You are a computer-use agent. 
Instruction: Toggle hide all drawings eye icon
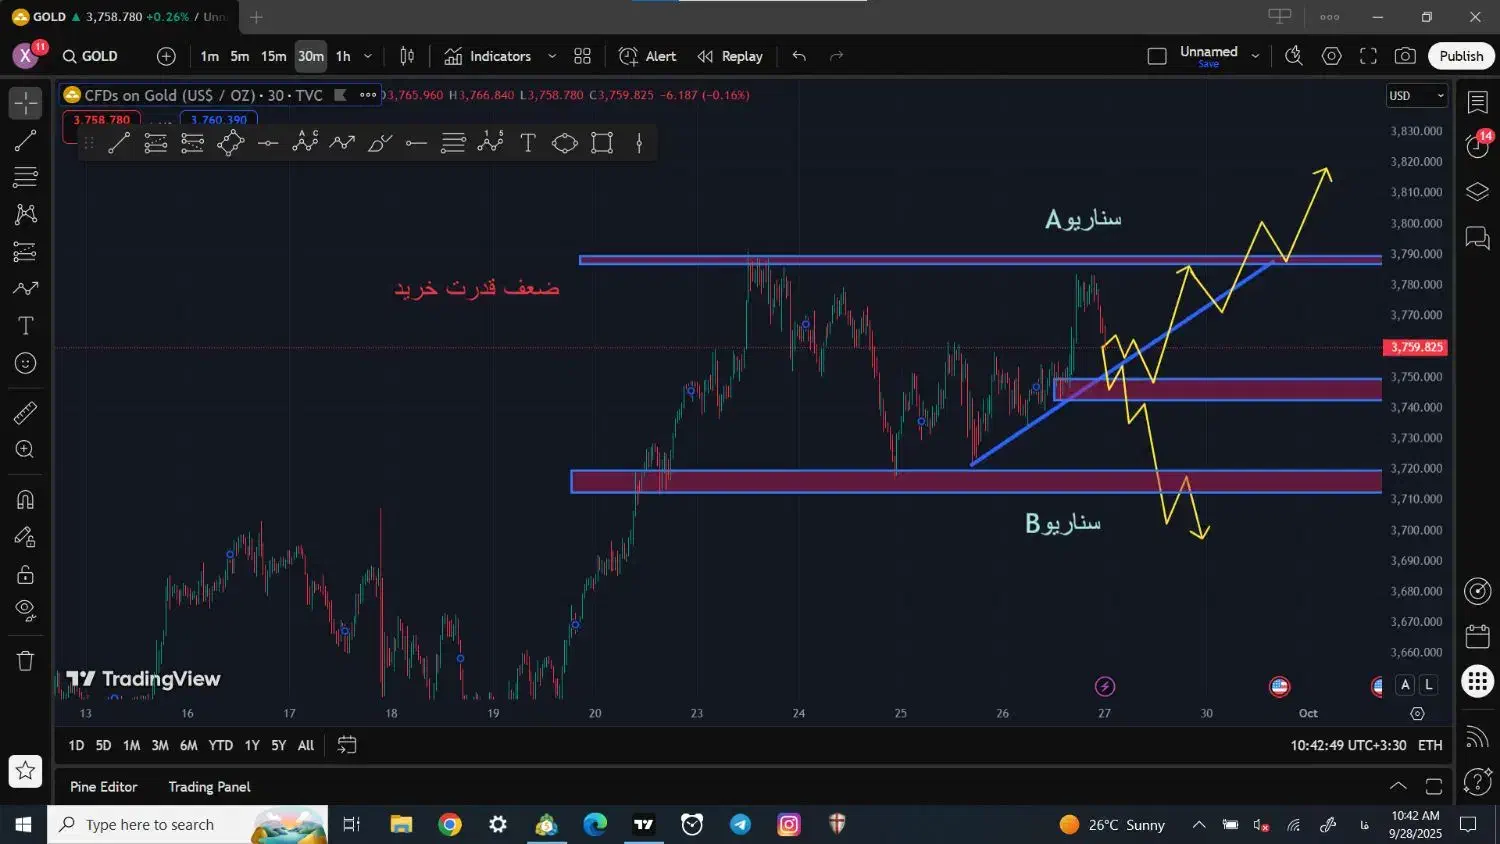pyautogui.click(x=25, y=610)
